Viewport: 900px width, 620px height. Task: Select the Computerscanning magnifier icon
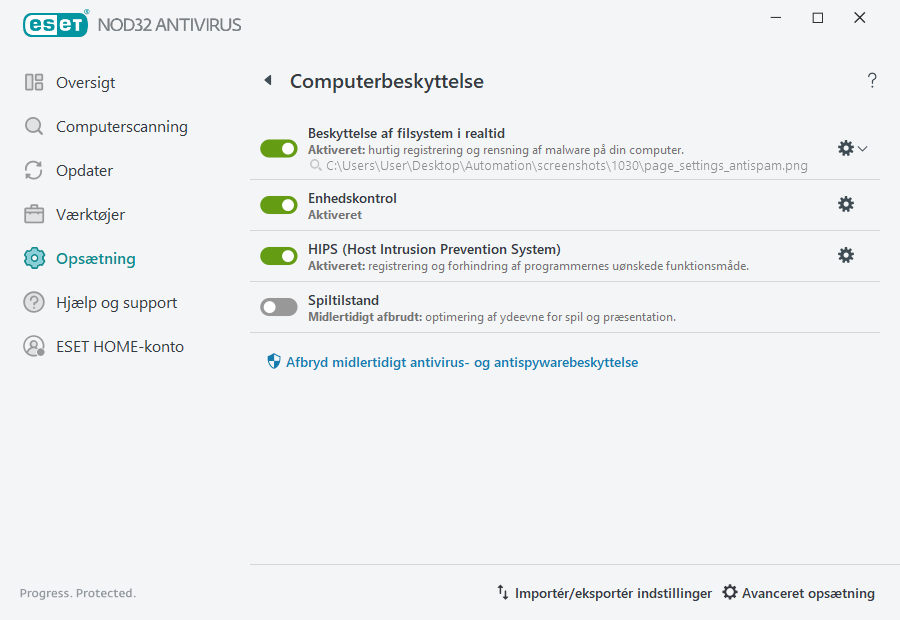[34, 126]
